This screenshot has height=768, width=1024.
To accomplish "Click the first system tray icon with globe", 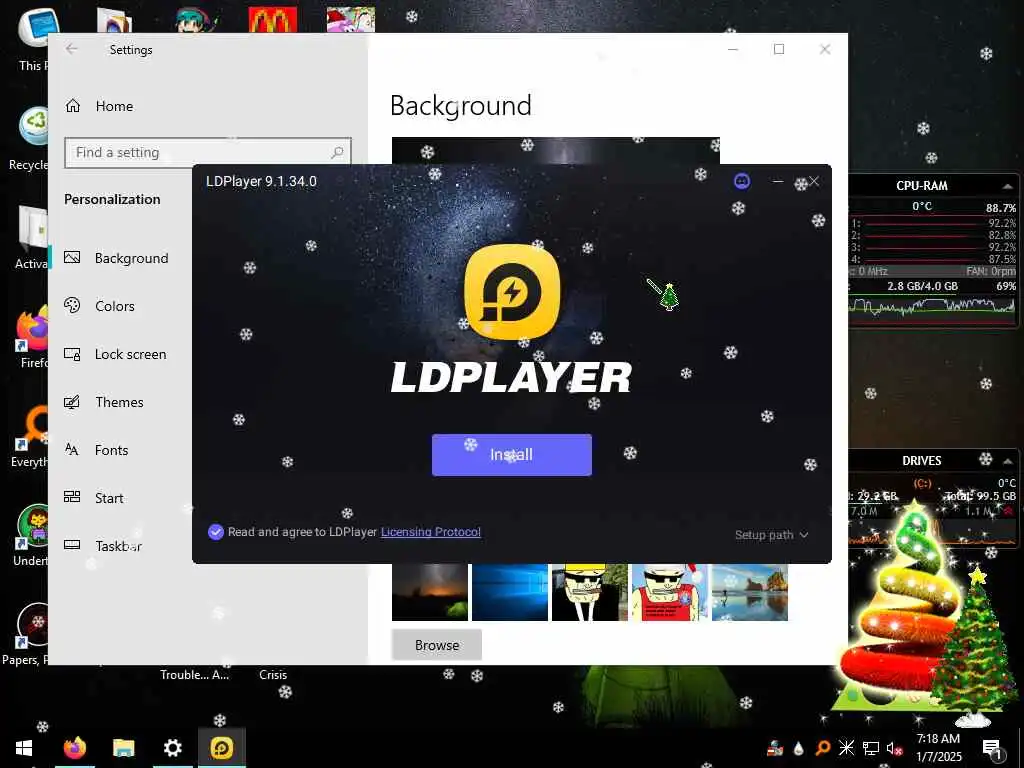I will tap(775, 748).
